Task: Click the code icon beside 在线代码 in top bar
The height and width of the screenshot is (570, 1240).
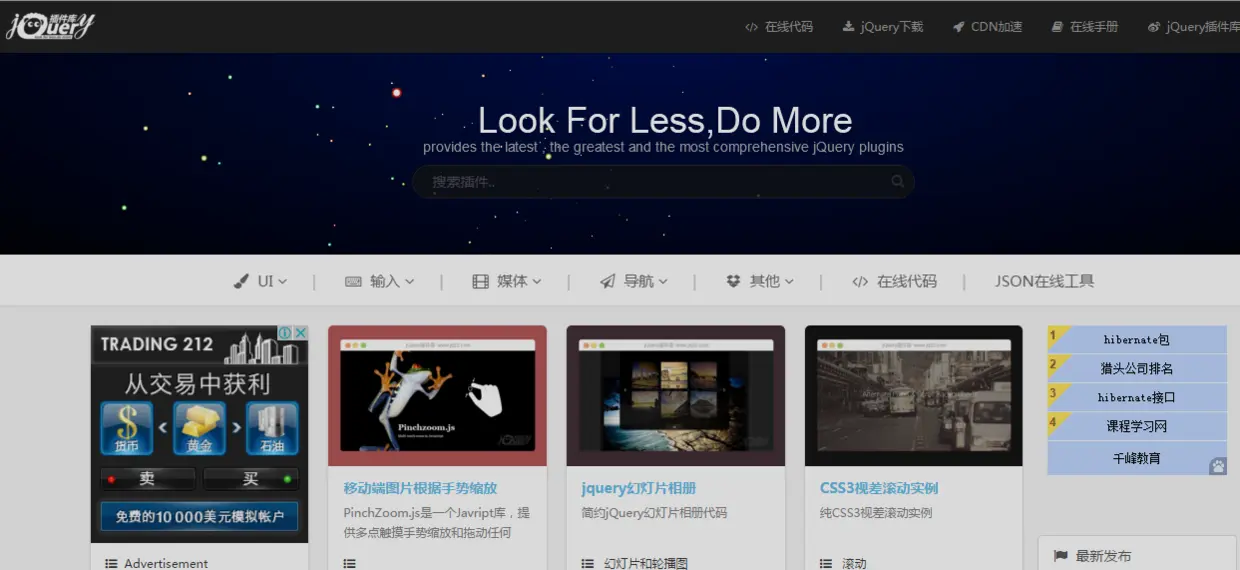Action: coord(751,27)
